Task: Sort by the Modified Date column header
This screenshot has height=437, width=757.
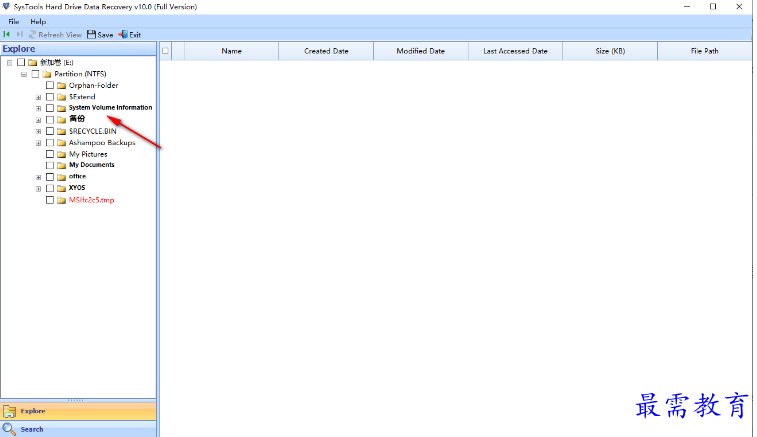Action: click(421, 51)
